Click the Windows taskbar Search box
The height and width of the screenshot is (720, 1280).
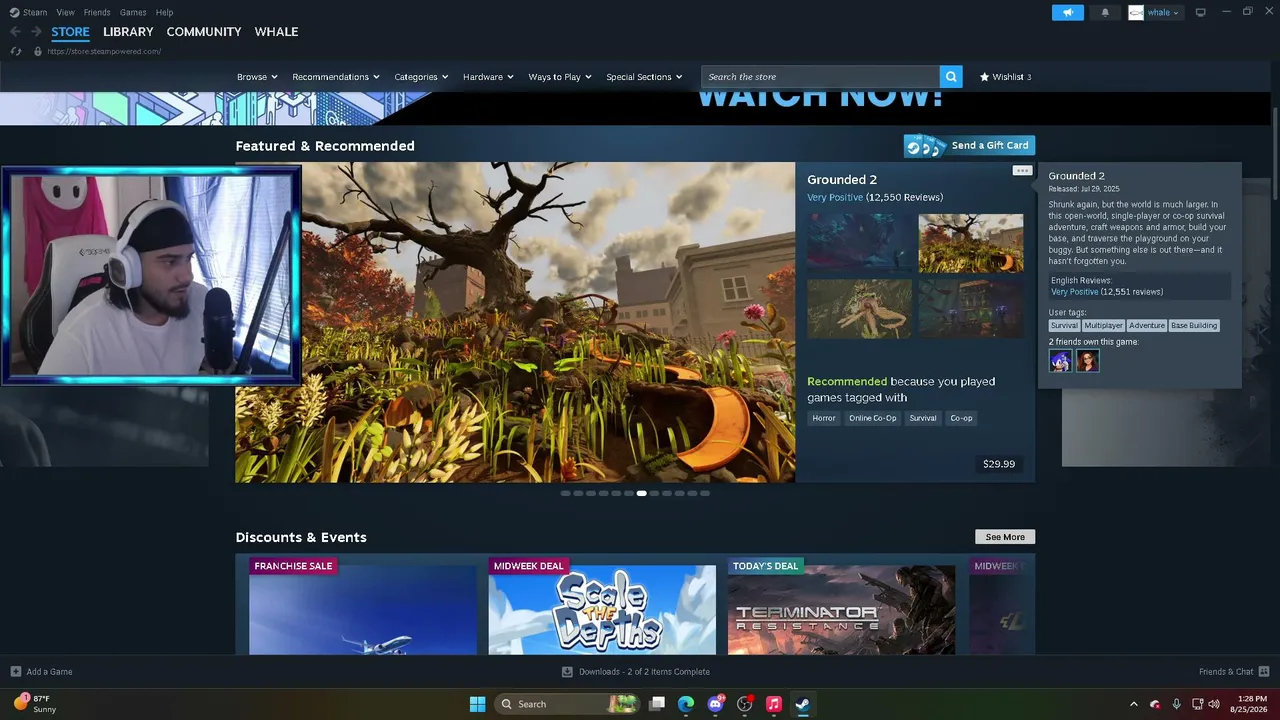tap(568, 704)
